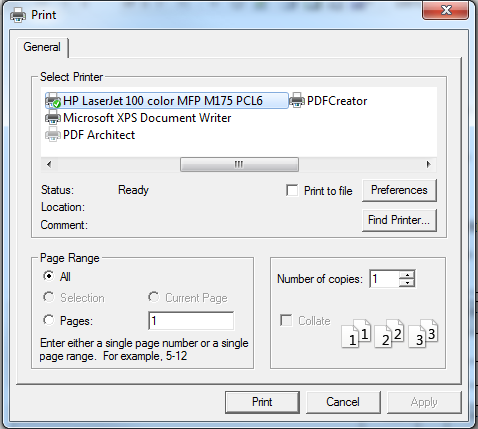This screenshot has width=478, height=429.
Task: Click the printer list right scroll arrow
Action: pos(429,164)
